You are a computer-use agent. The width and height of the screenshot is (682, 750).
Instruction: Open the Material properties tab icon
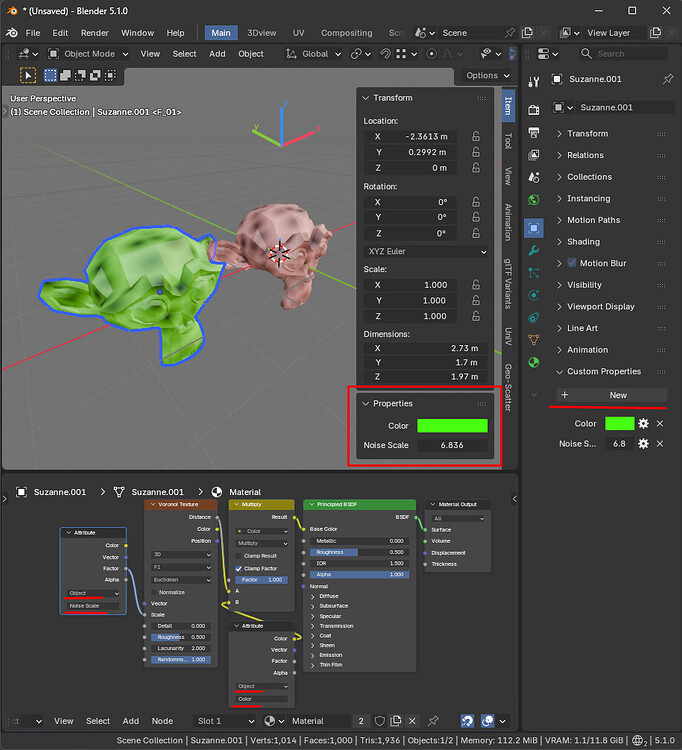[x=534, y=363]
